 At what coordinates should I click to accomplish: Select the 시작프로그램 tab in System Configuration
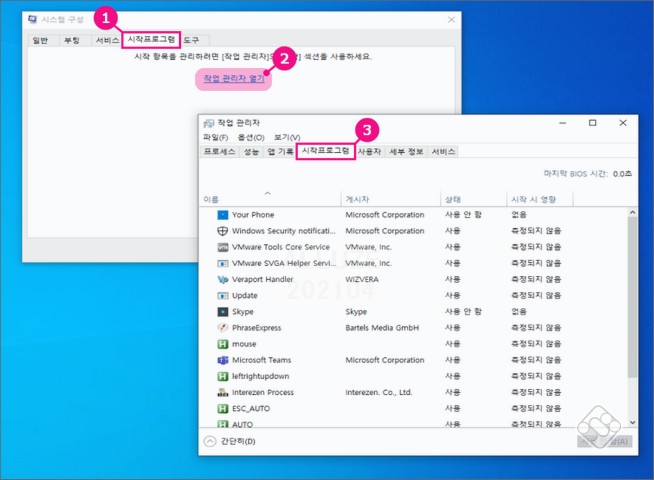click(x=151, y=40)
